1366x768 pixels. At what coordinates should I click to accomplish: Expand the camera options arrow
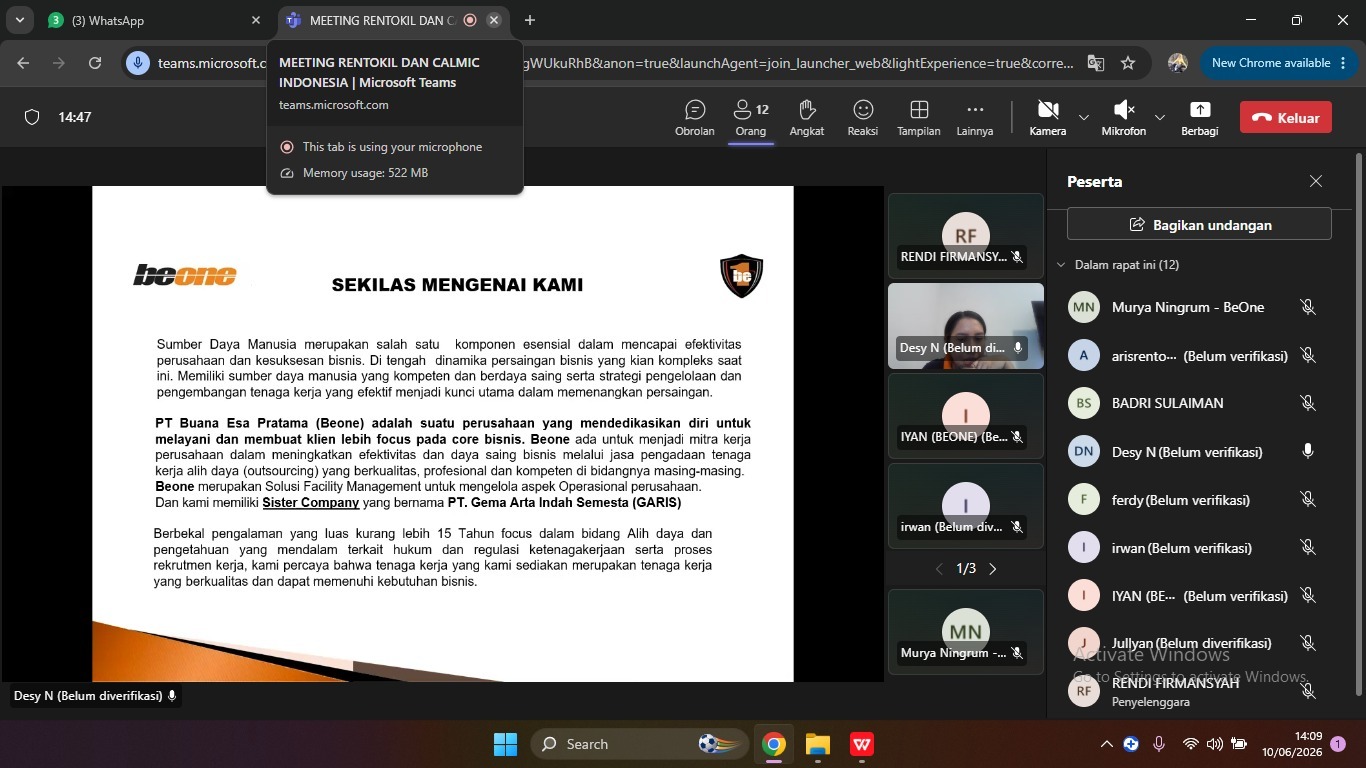click(x=1083, y=118)
